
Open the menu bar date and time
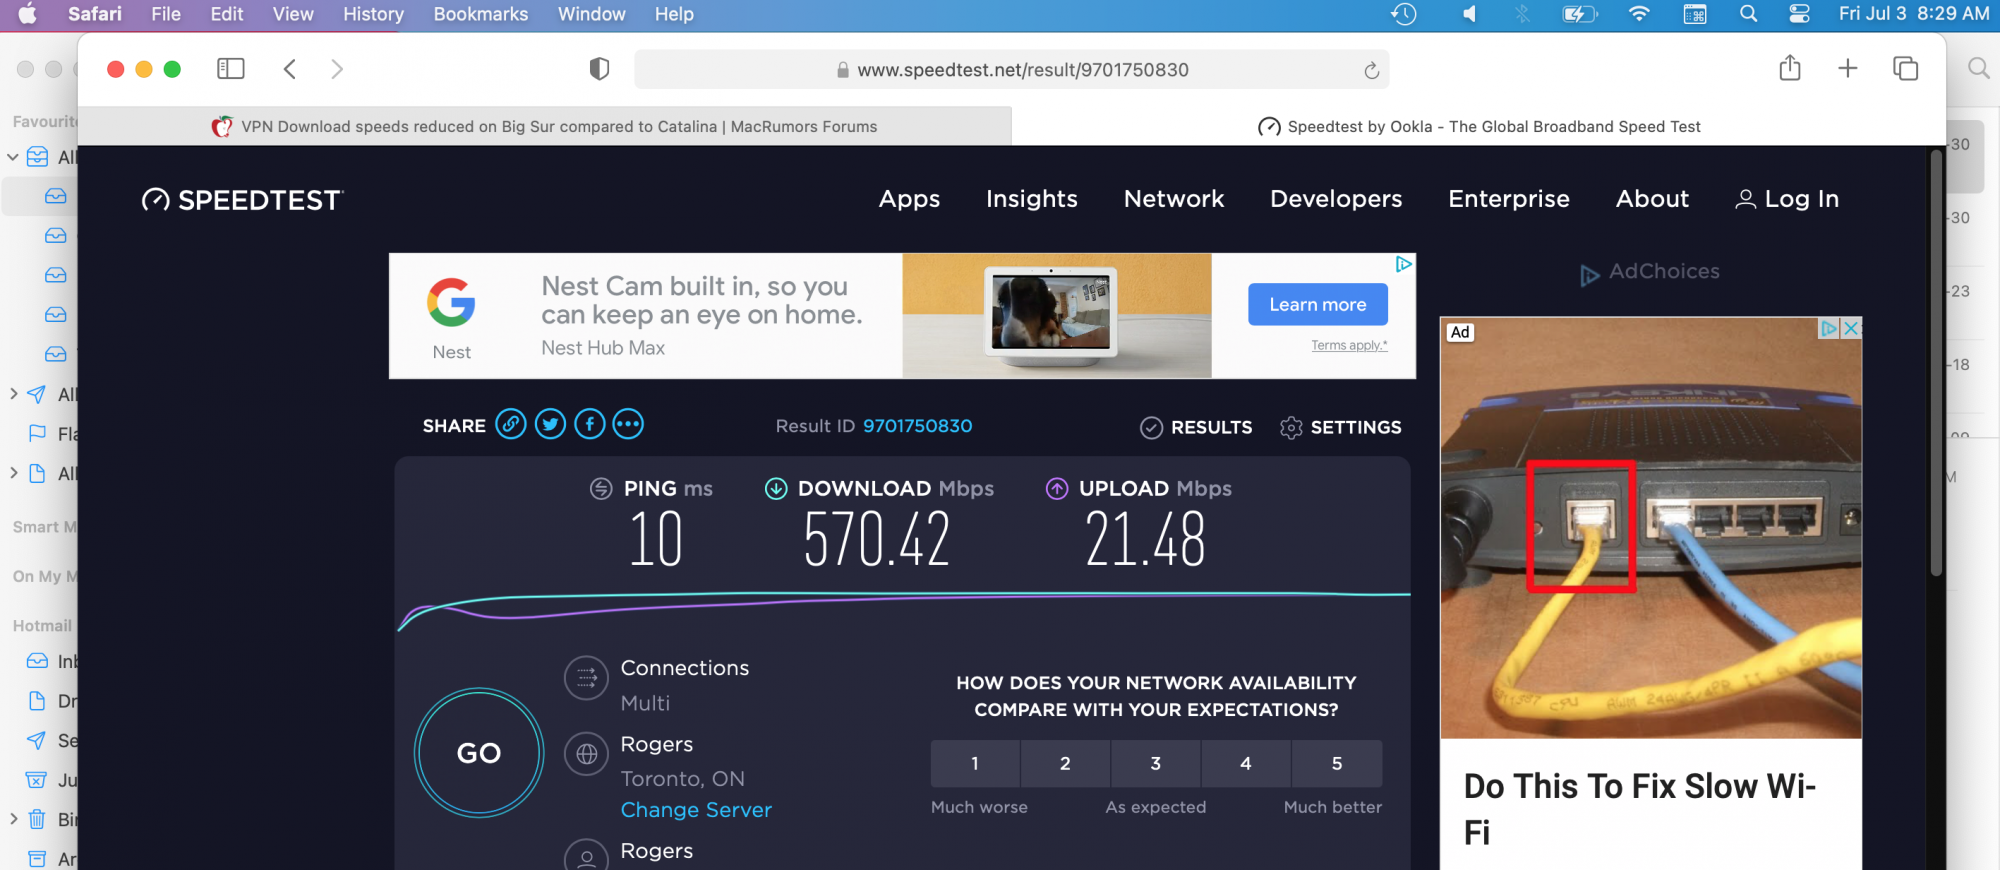(x=1914, y=14)
